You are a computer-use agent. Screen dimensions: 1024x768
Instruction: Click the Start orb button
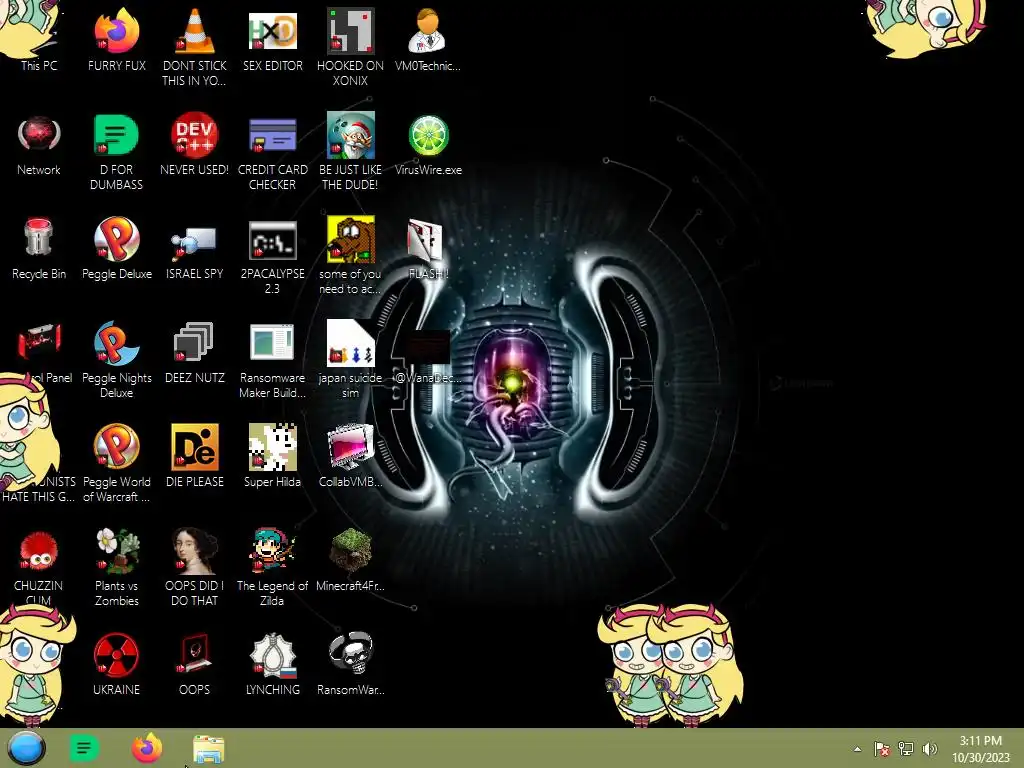26,748
